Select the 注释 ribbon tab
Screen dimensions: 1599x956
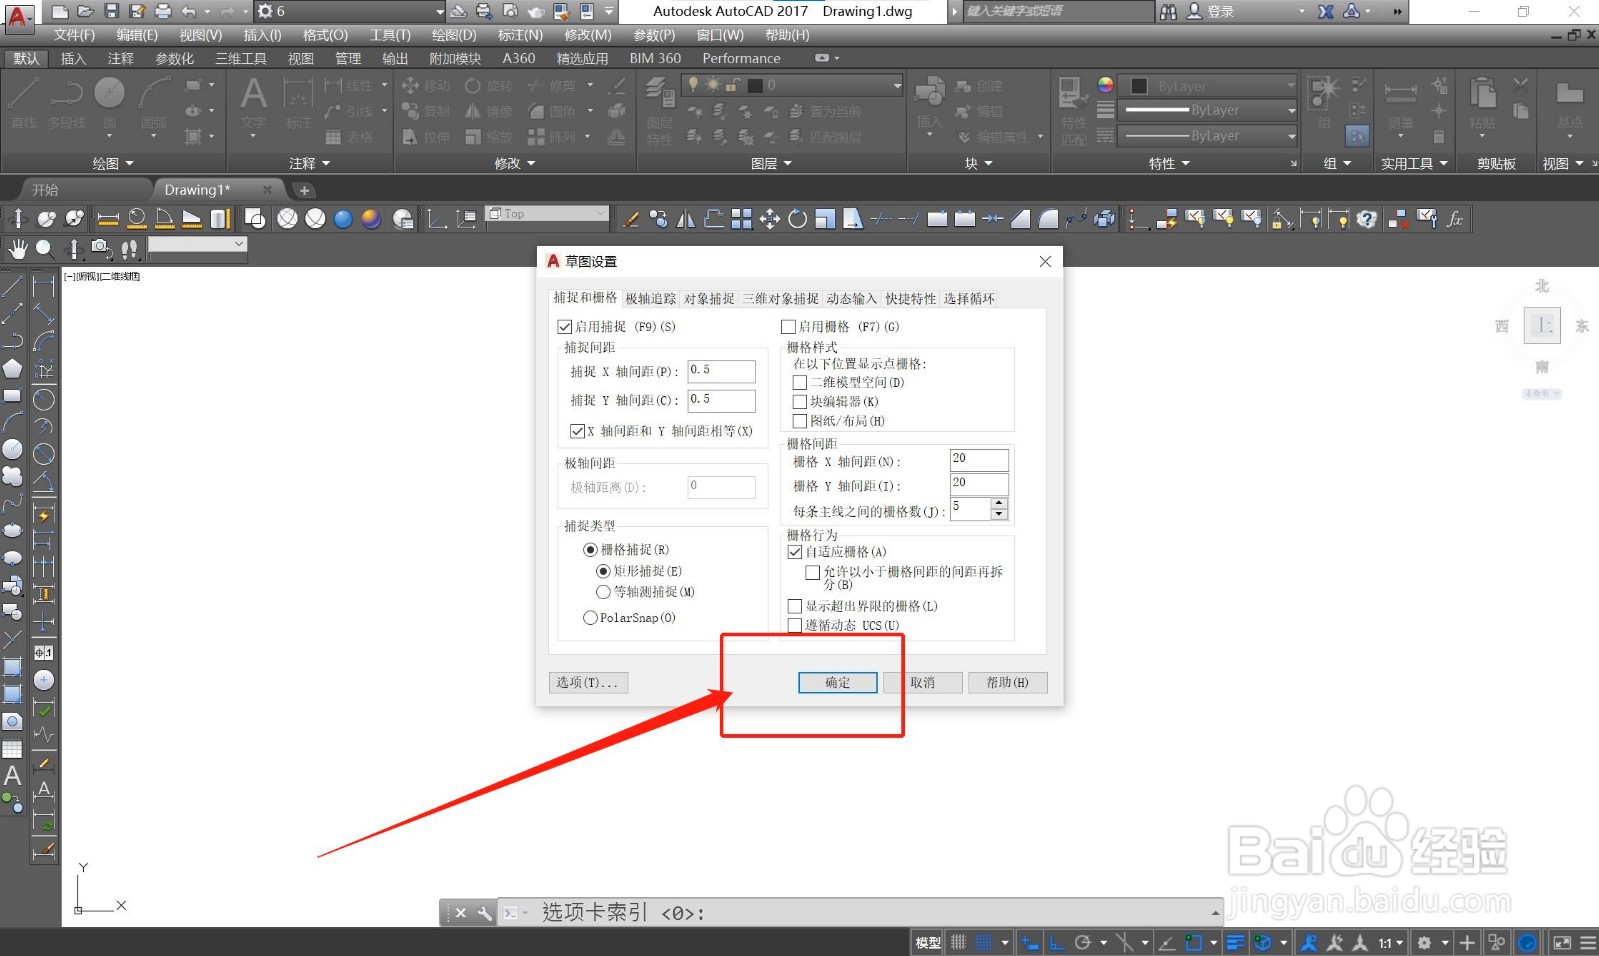point(121,58)
